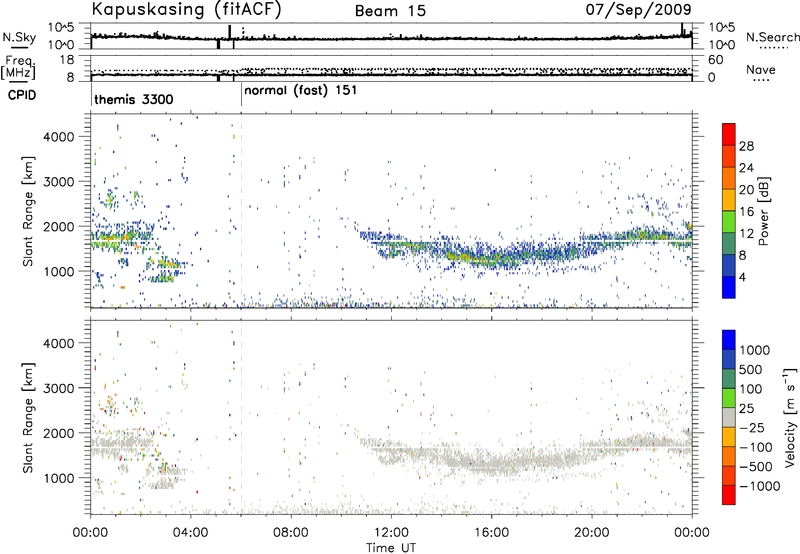
Task: Click the dashed vertical CPID change line in power panel
Action: tap(241, 211)
